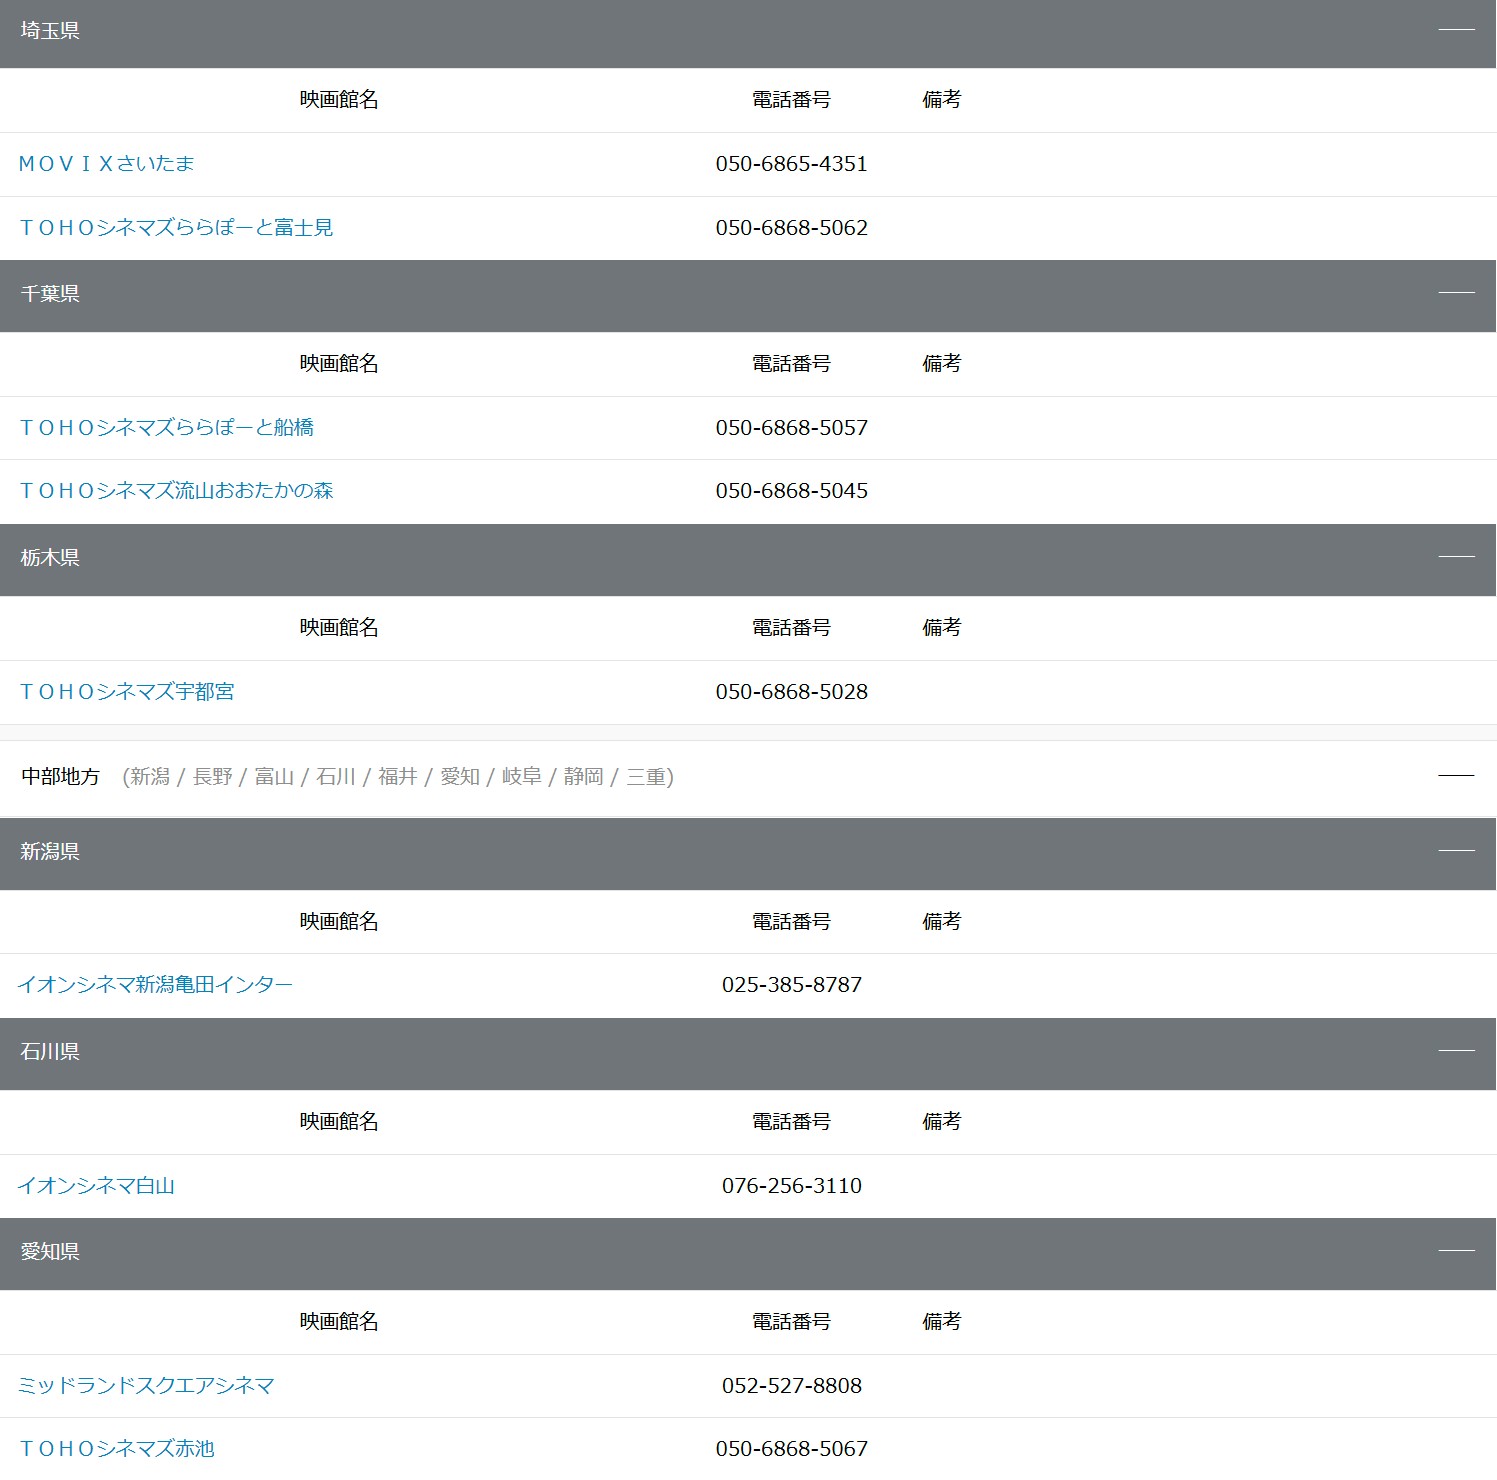This screenshot has height=1480, width=1497.
Task: Collapse the 千葉県 section header
Action: (1456, 293)
